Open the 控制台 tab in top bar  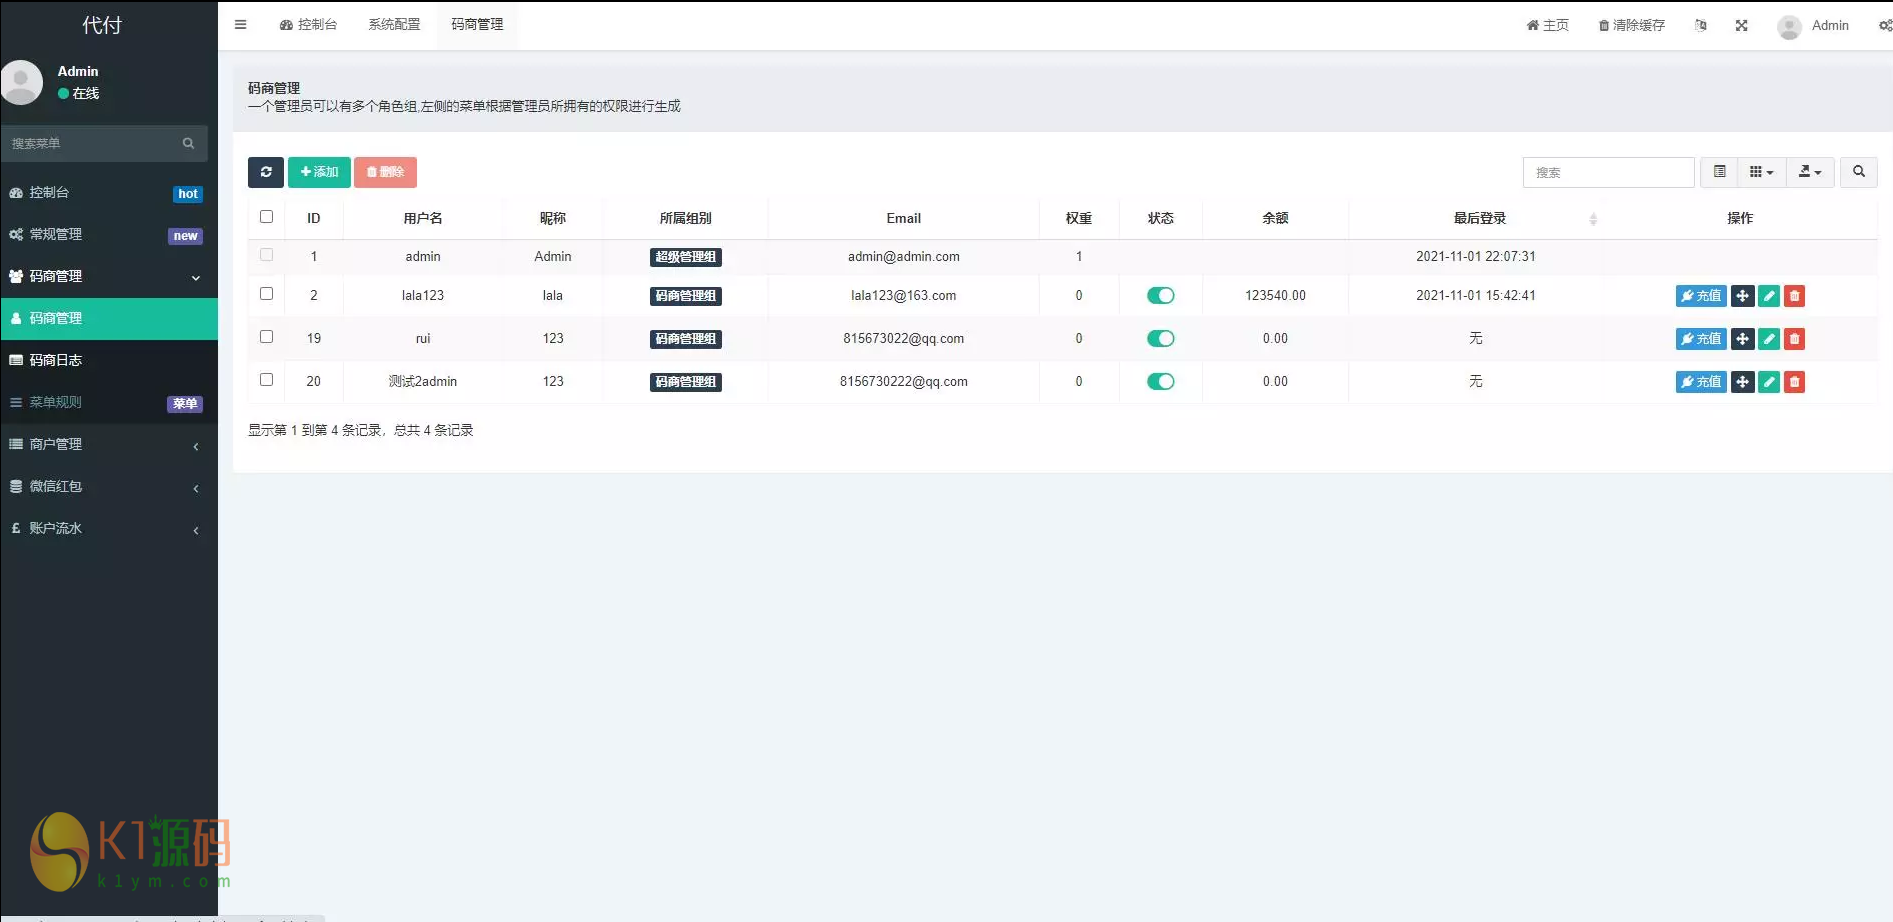coord(308,25)
